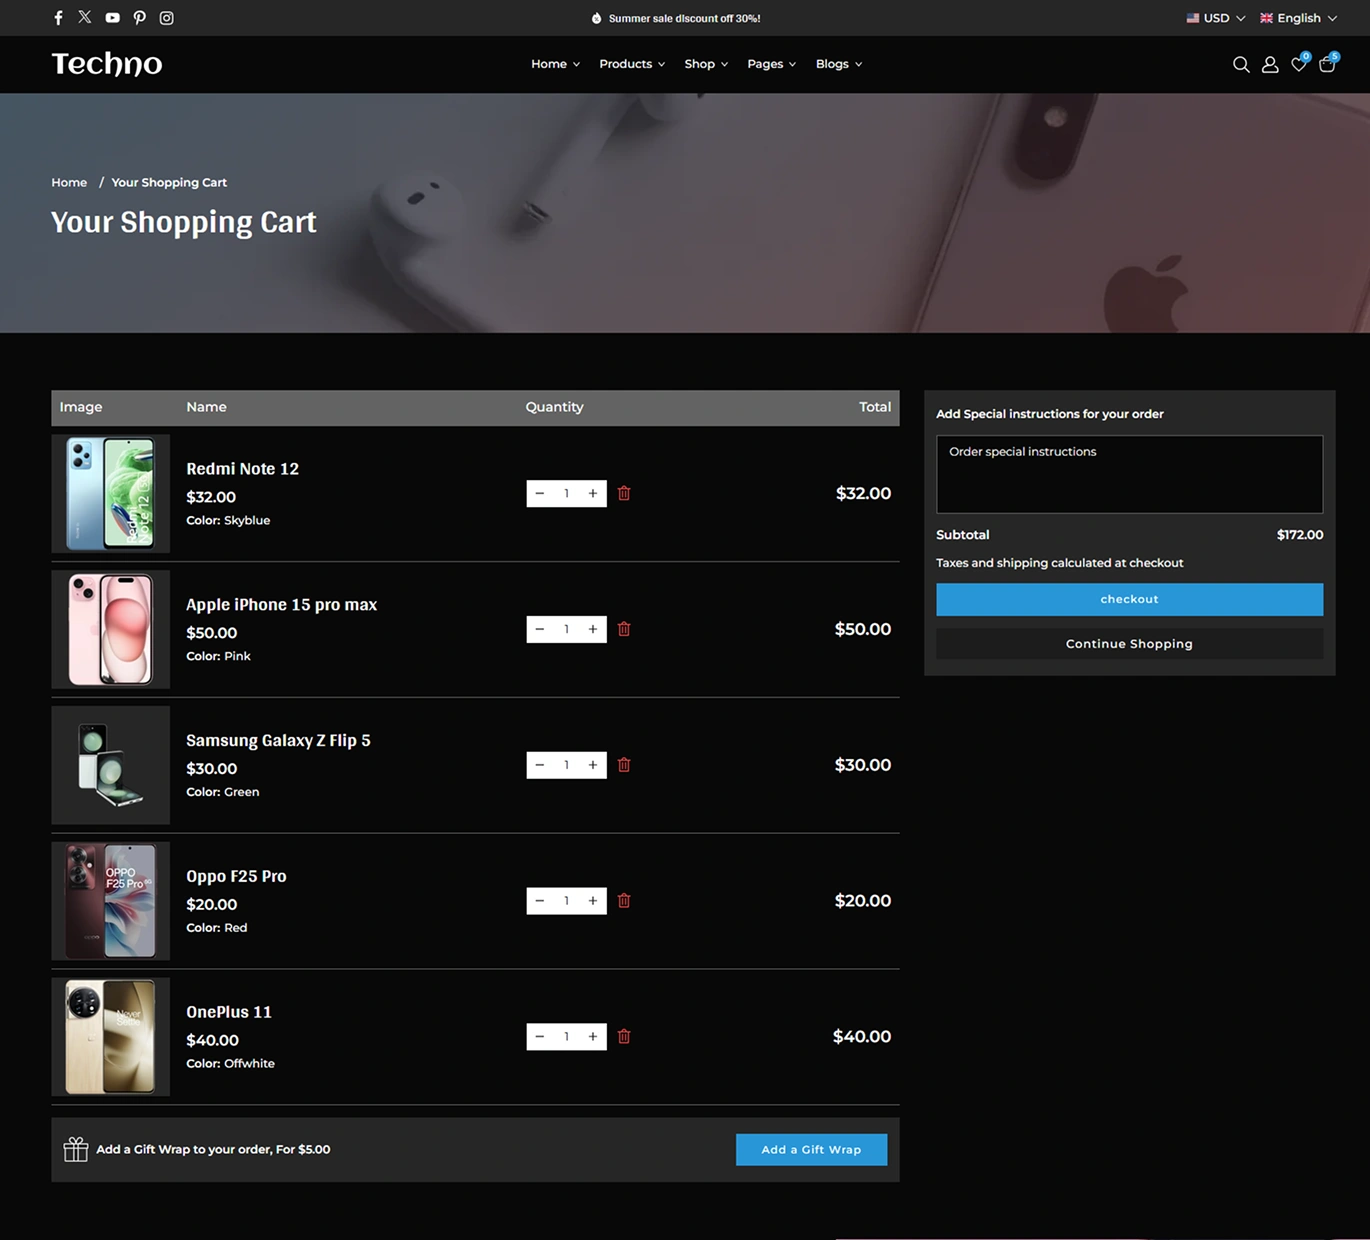Open the X (Twitter) social icon

coord(85,17)
